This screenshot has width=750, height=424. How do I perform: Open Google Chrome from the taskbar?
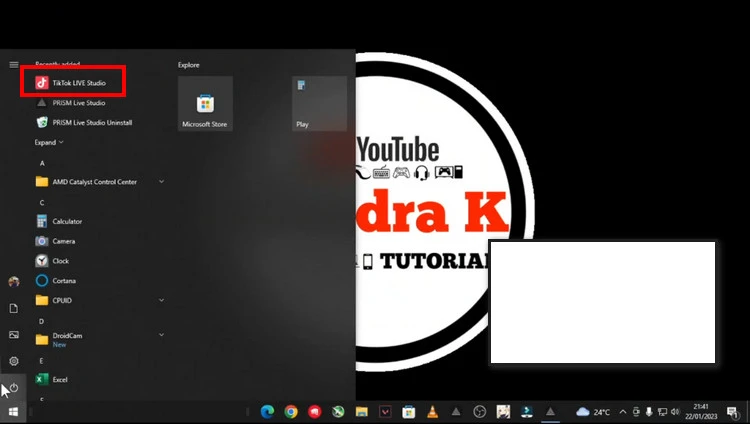(291, 412)
